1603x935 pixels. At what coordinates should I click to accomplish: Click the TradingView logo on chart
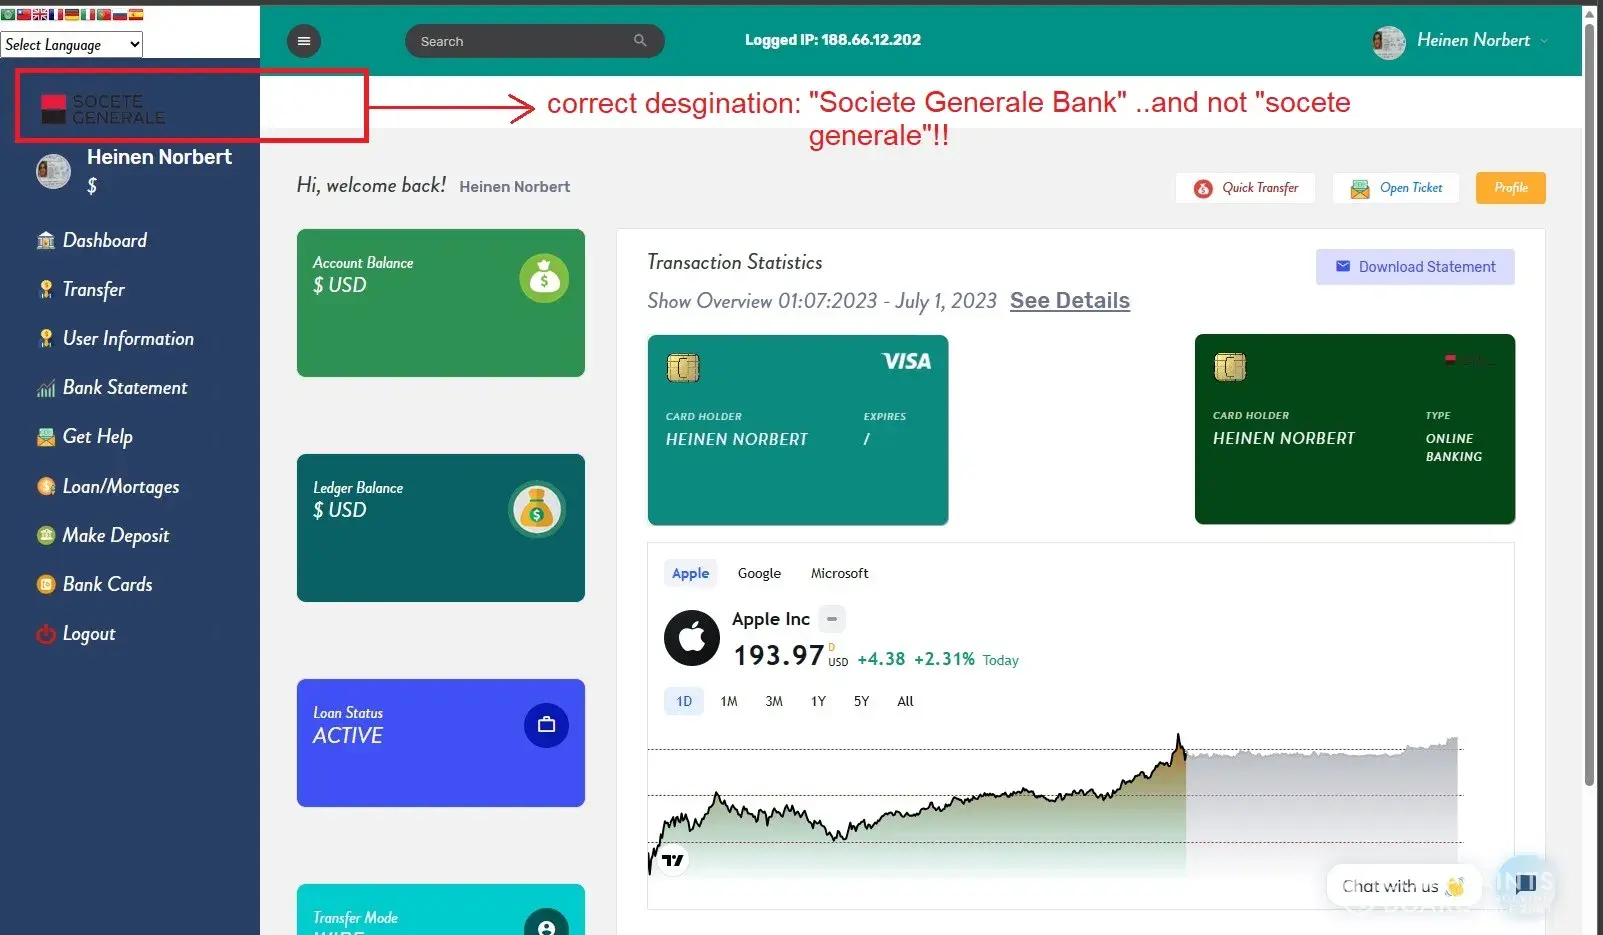673,860
